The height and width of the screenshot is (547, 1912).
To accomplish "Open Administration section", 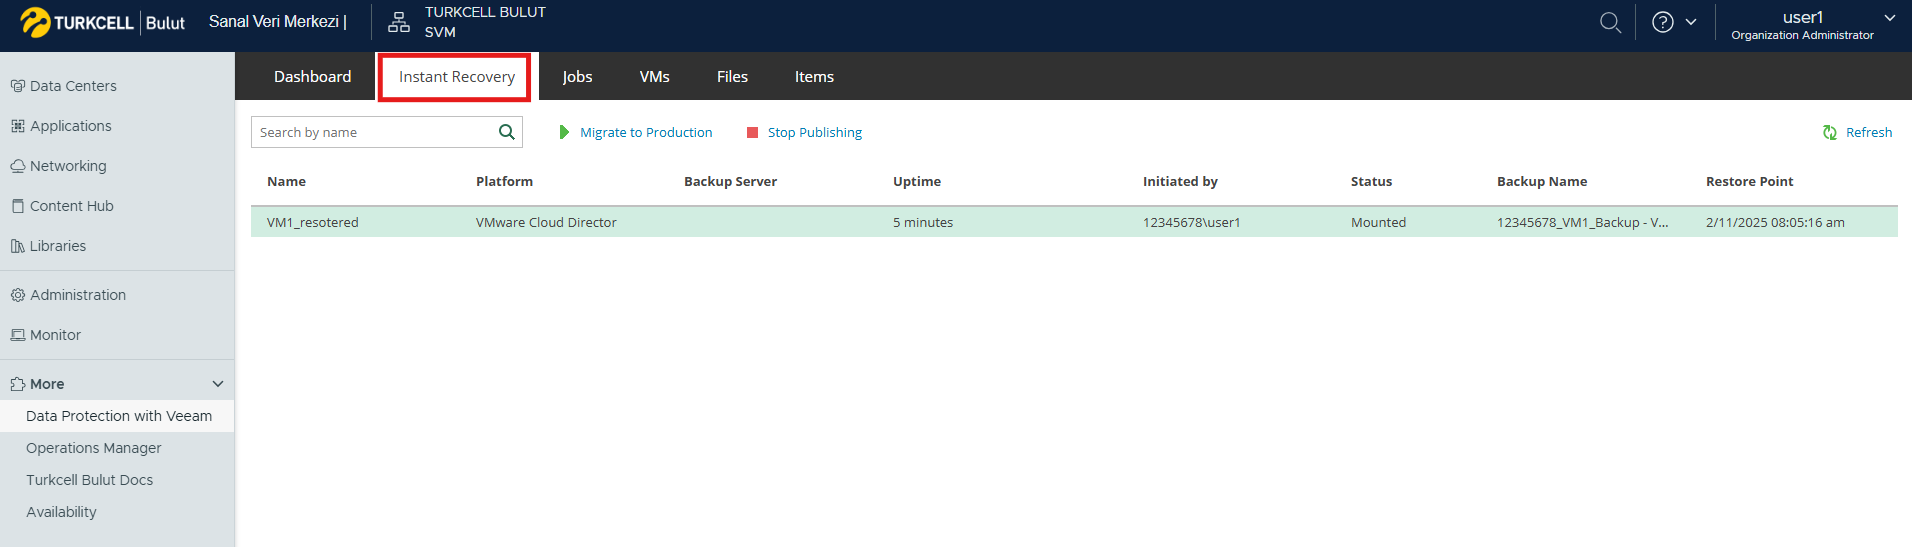I will (x=78, y=295).
